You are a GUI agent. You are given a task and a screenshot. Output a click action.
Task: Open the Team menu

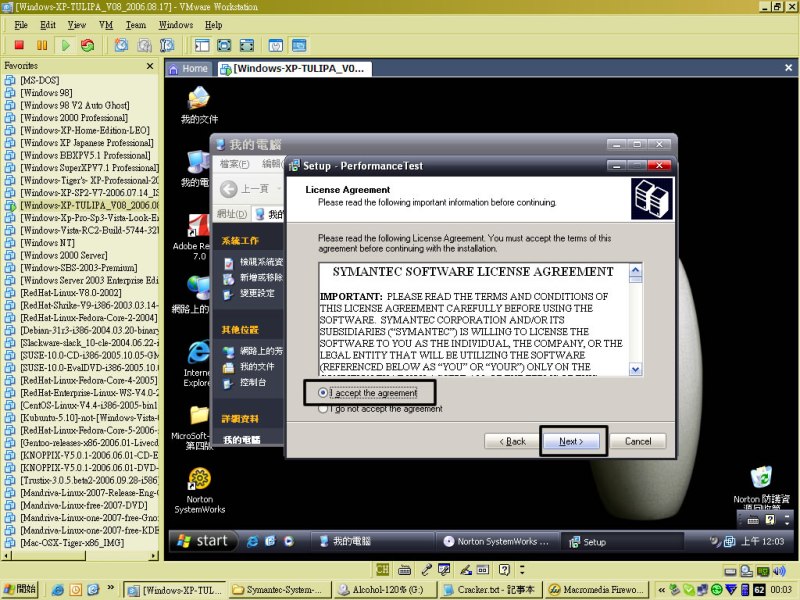(x=136, y=25)
